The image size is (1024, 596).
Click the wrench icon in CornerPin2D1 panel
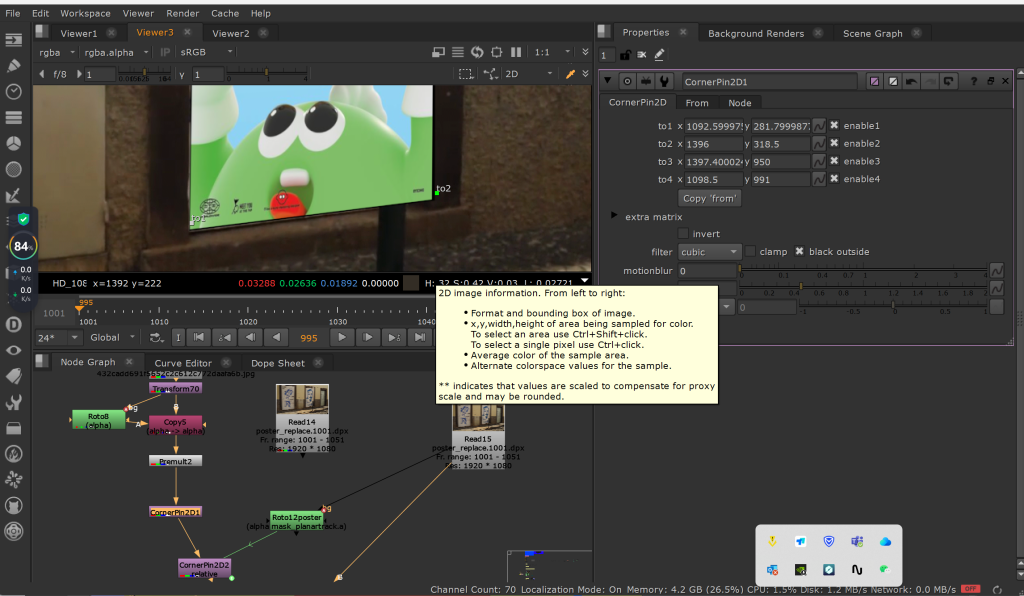[664, 82]
